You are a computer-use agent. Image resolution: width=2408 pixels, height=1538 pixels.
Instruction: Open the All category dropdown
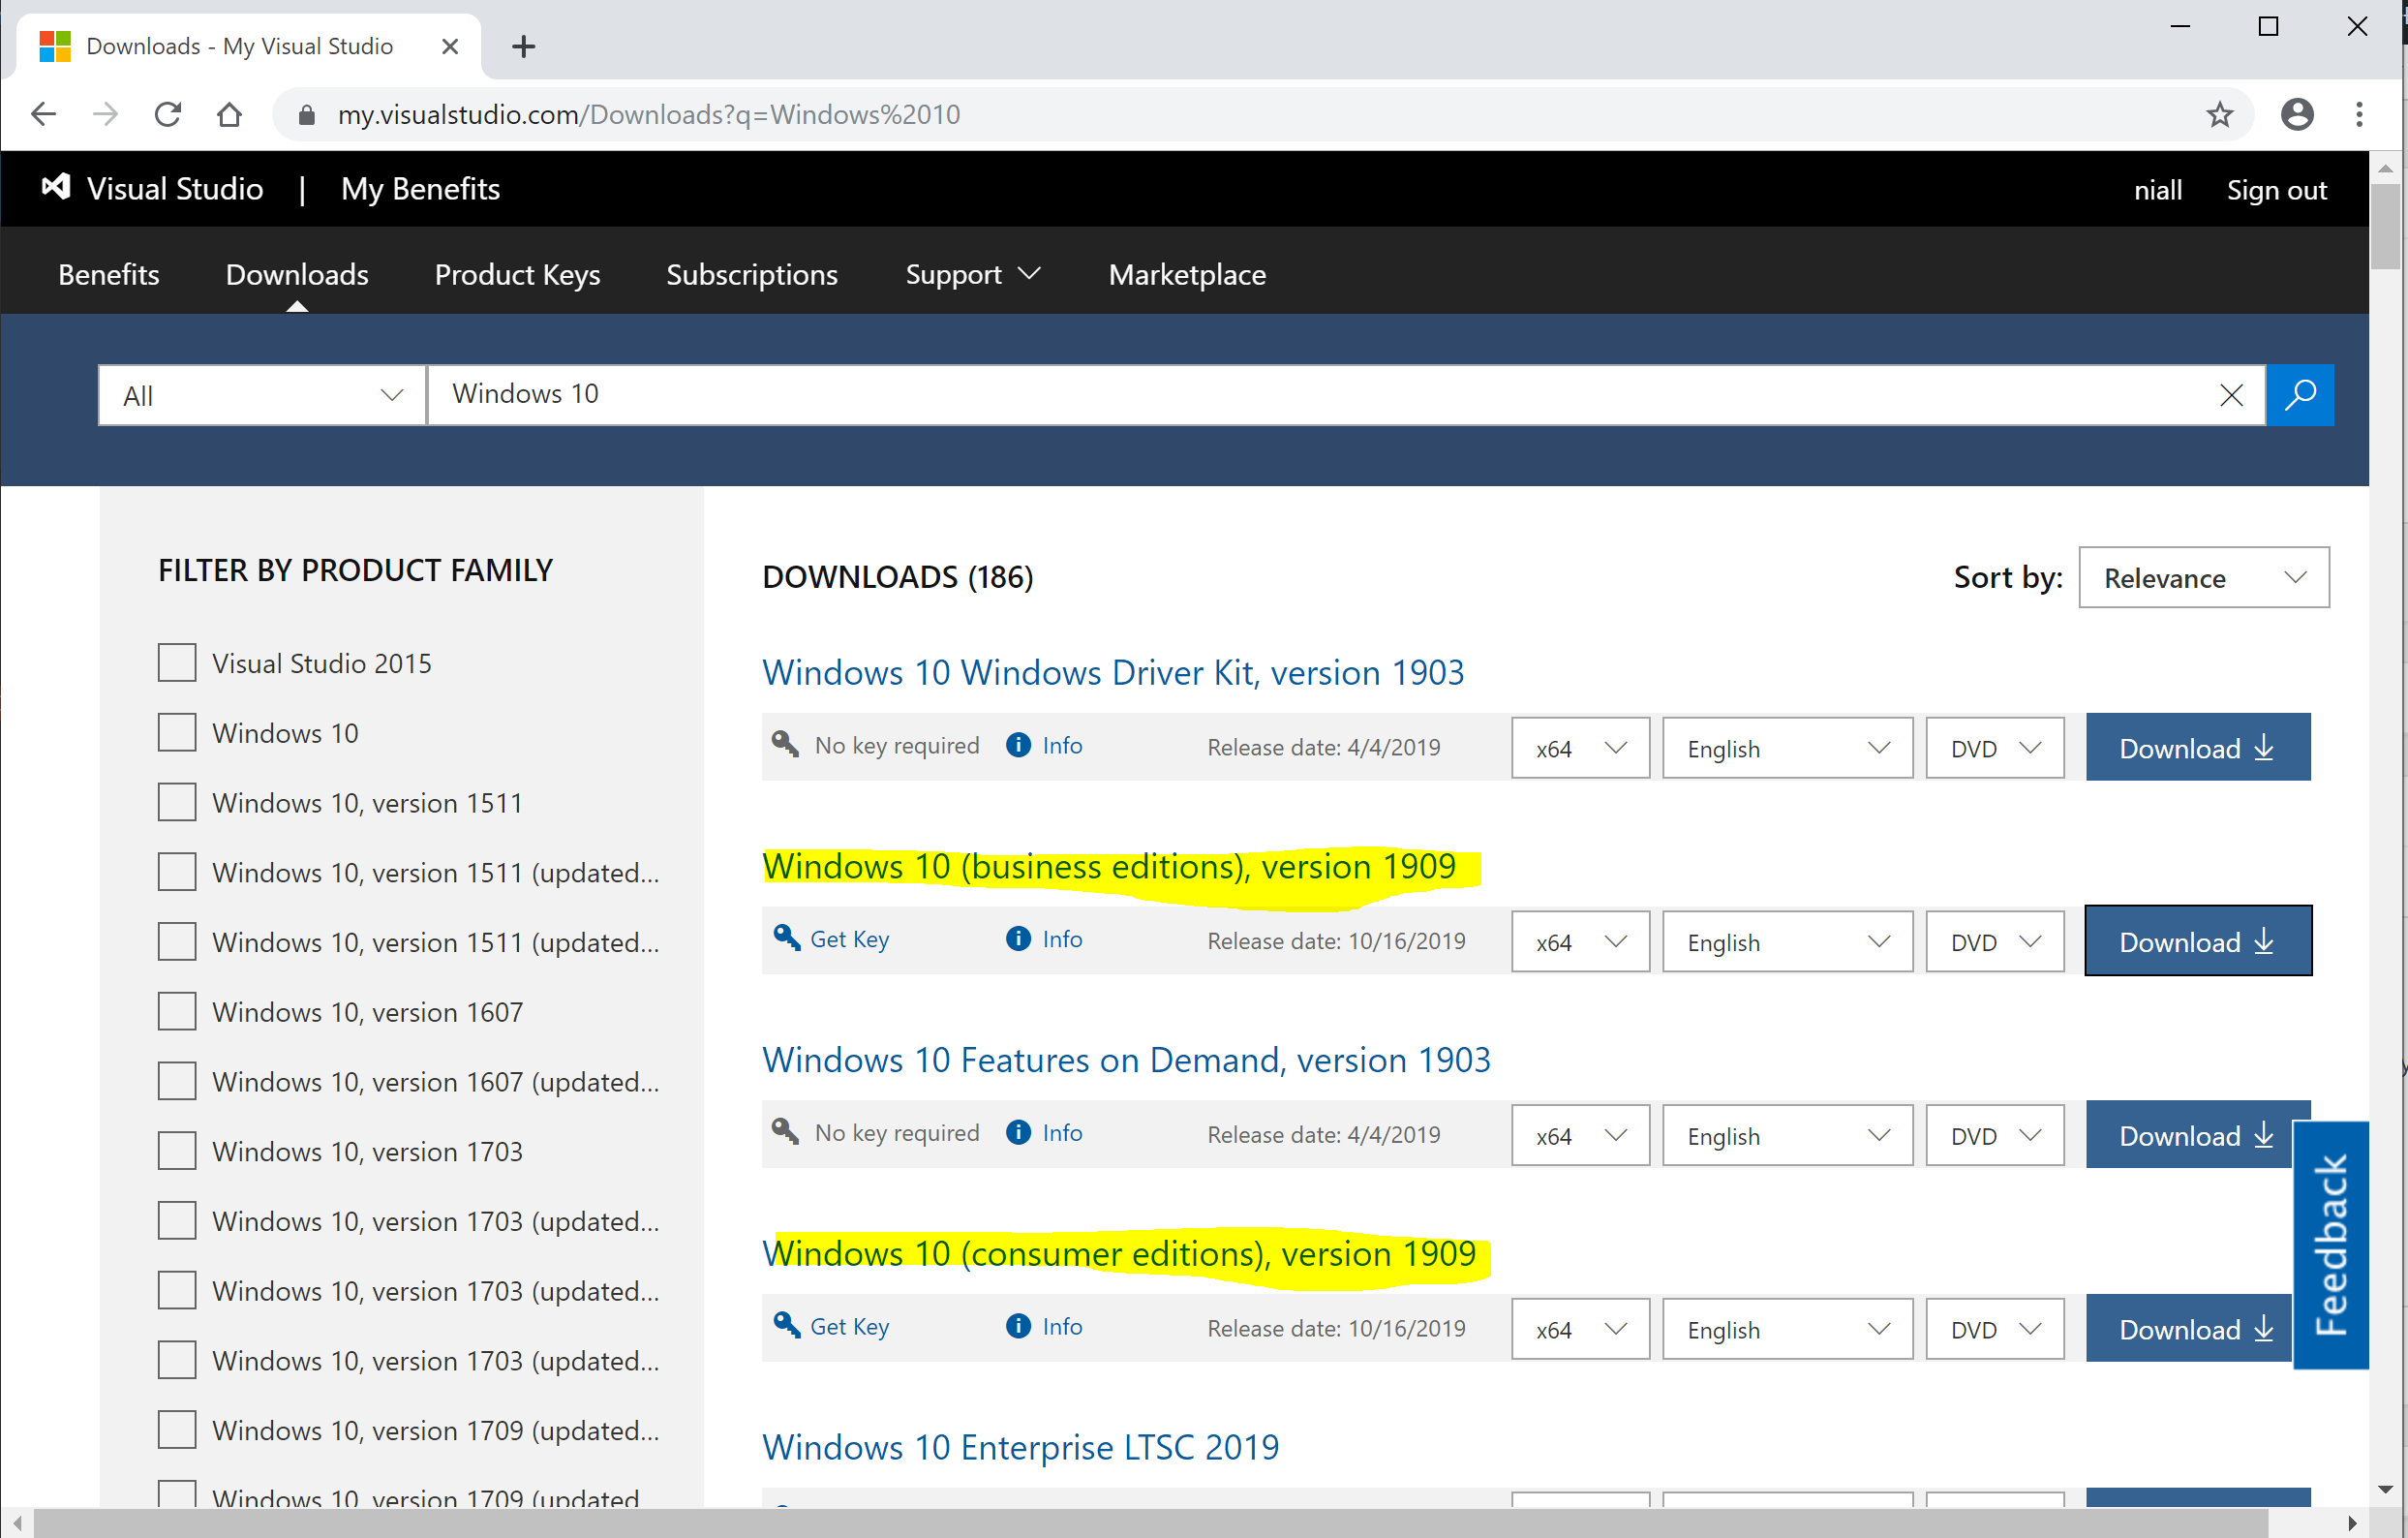(262, 395)
